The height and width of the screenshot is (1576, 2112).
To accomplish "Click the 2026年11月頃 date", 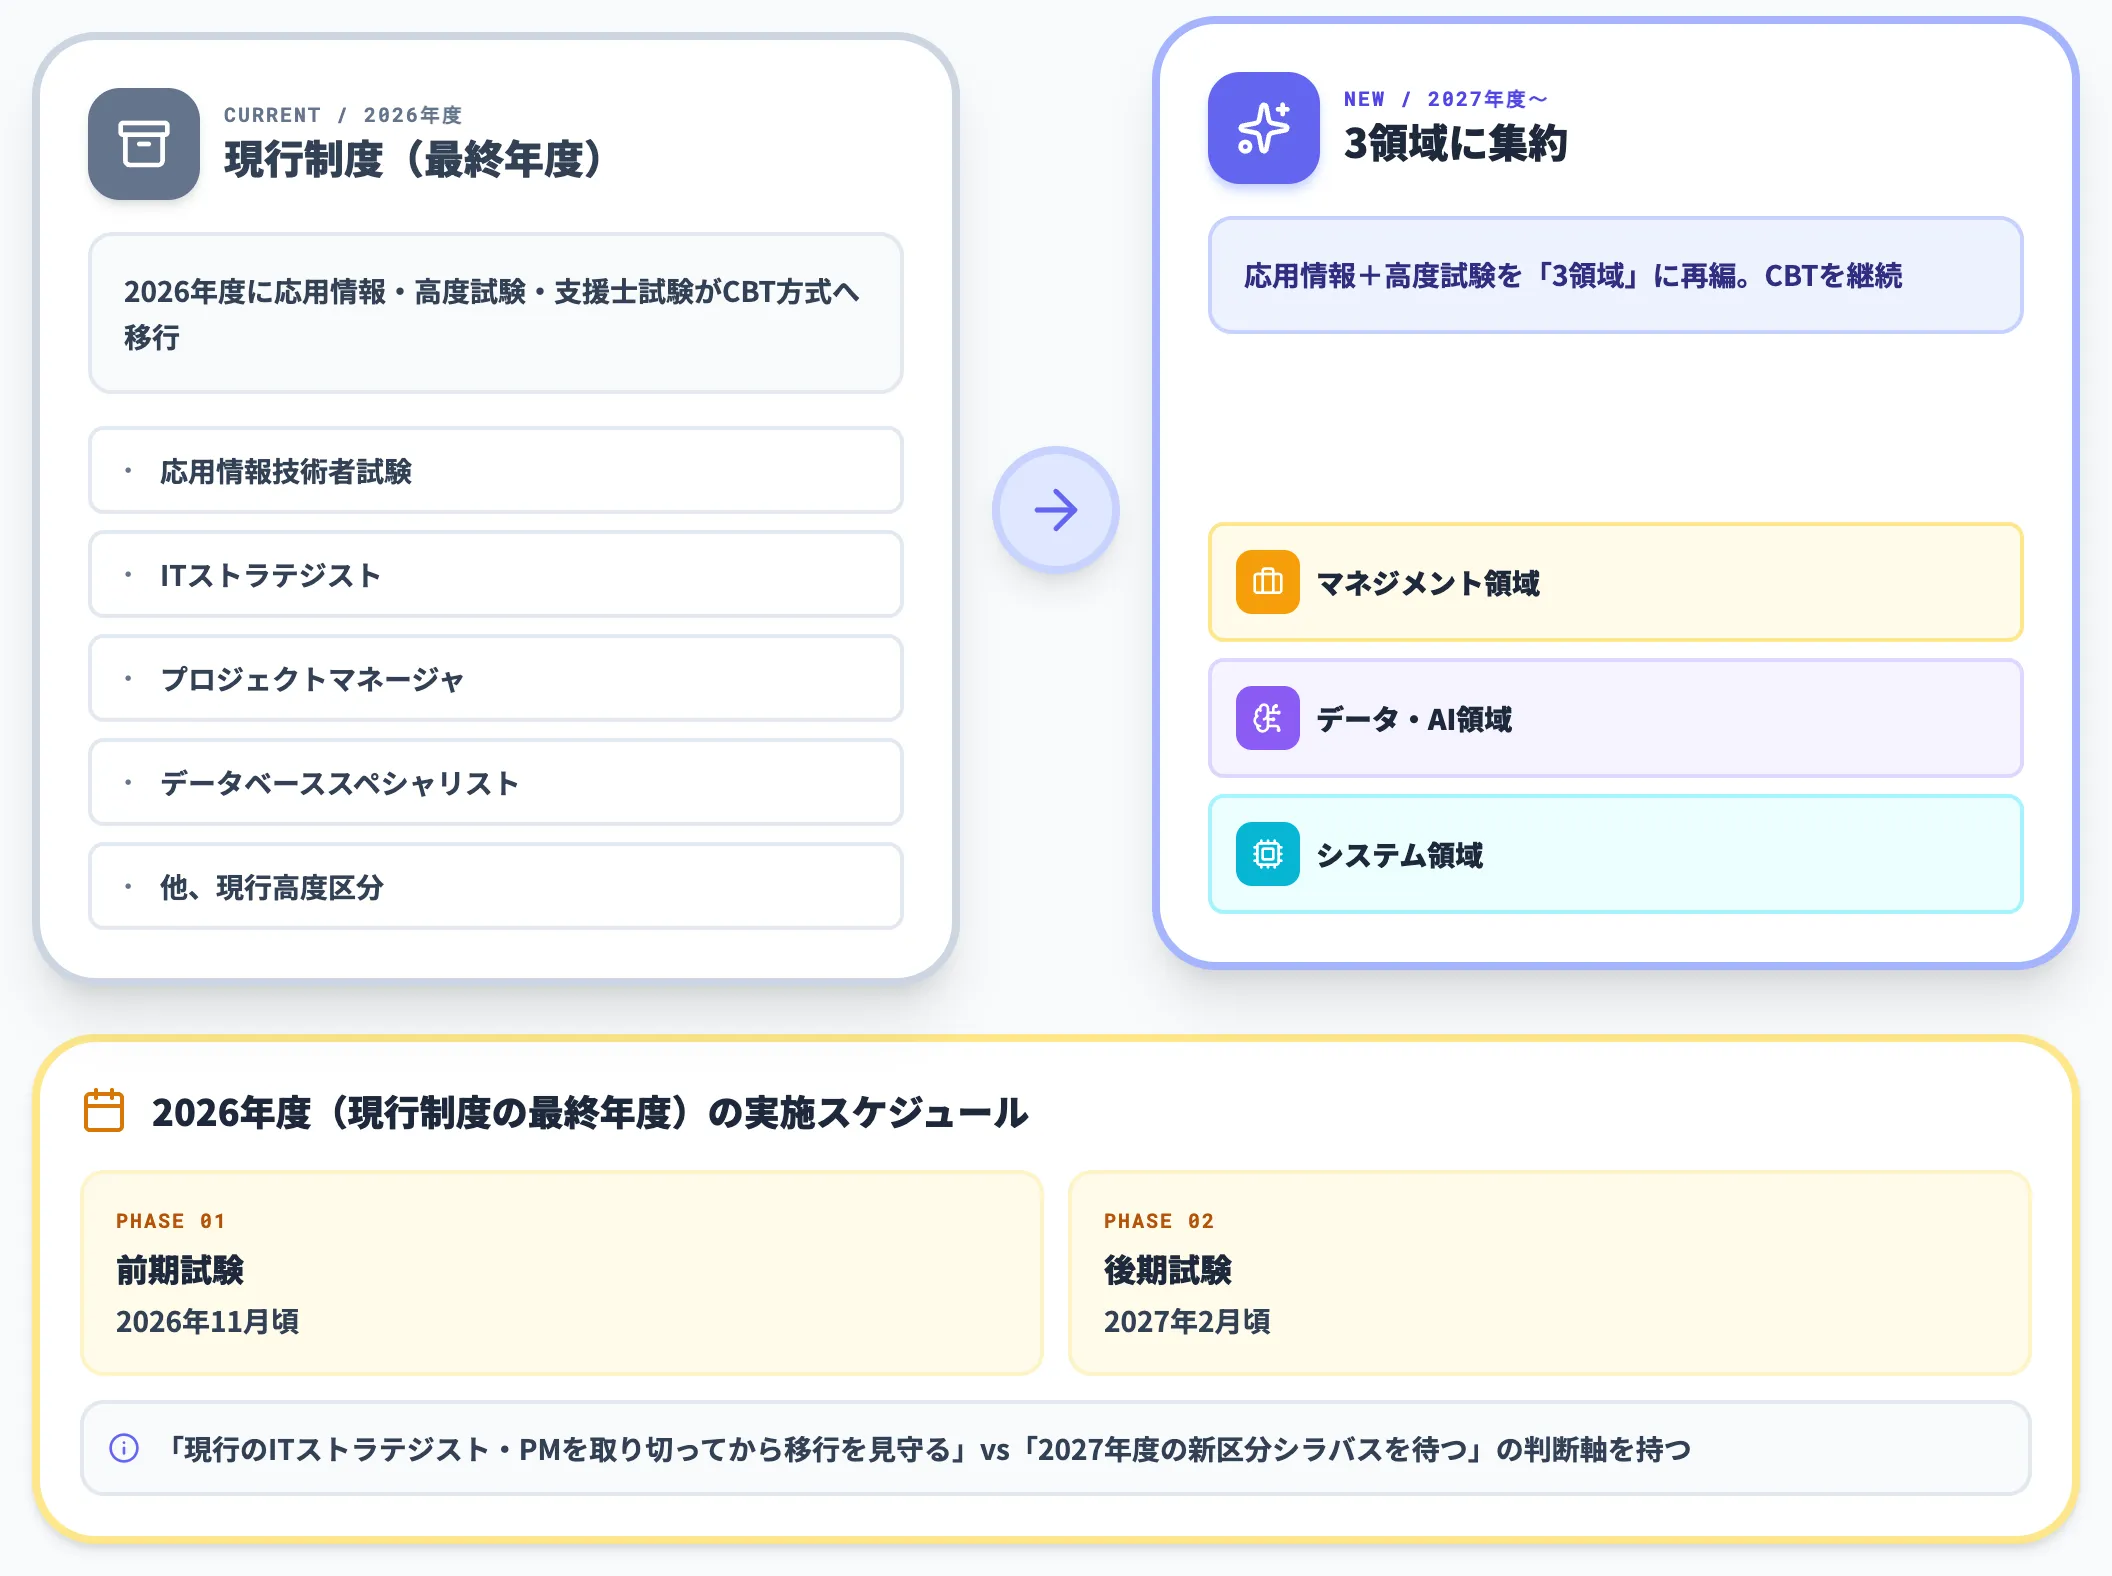I will tap(208, 1322).
